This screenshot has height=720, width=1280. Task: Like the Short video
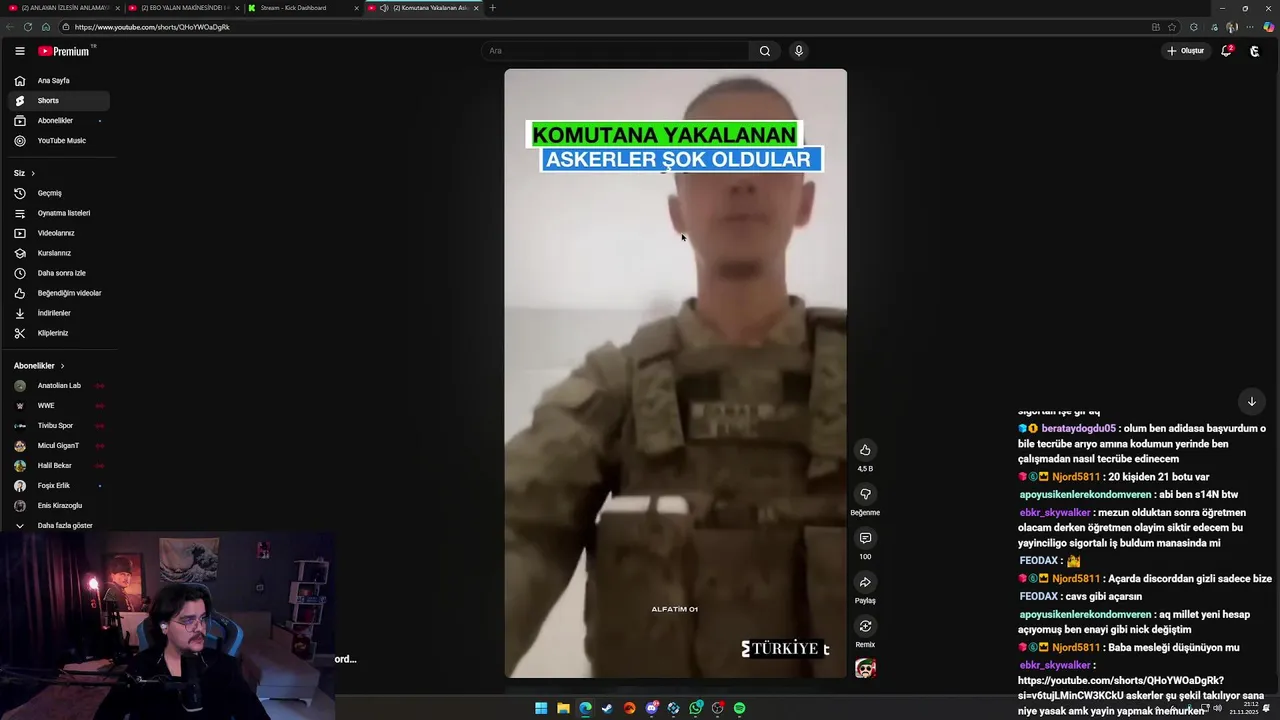pyautogui.click(x=865, y=450)
